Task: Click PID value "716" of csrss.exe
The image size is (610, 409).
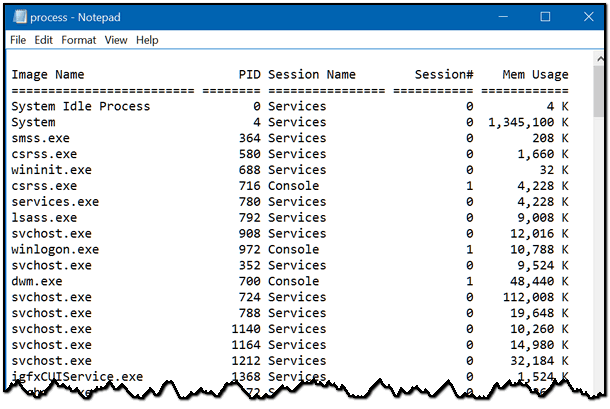Action: 250,186
